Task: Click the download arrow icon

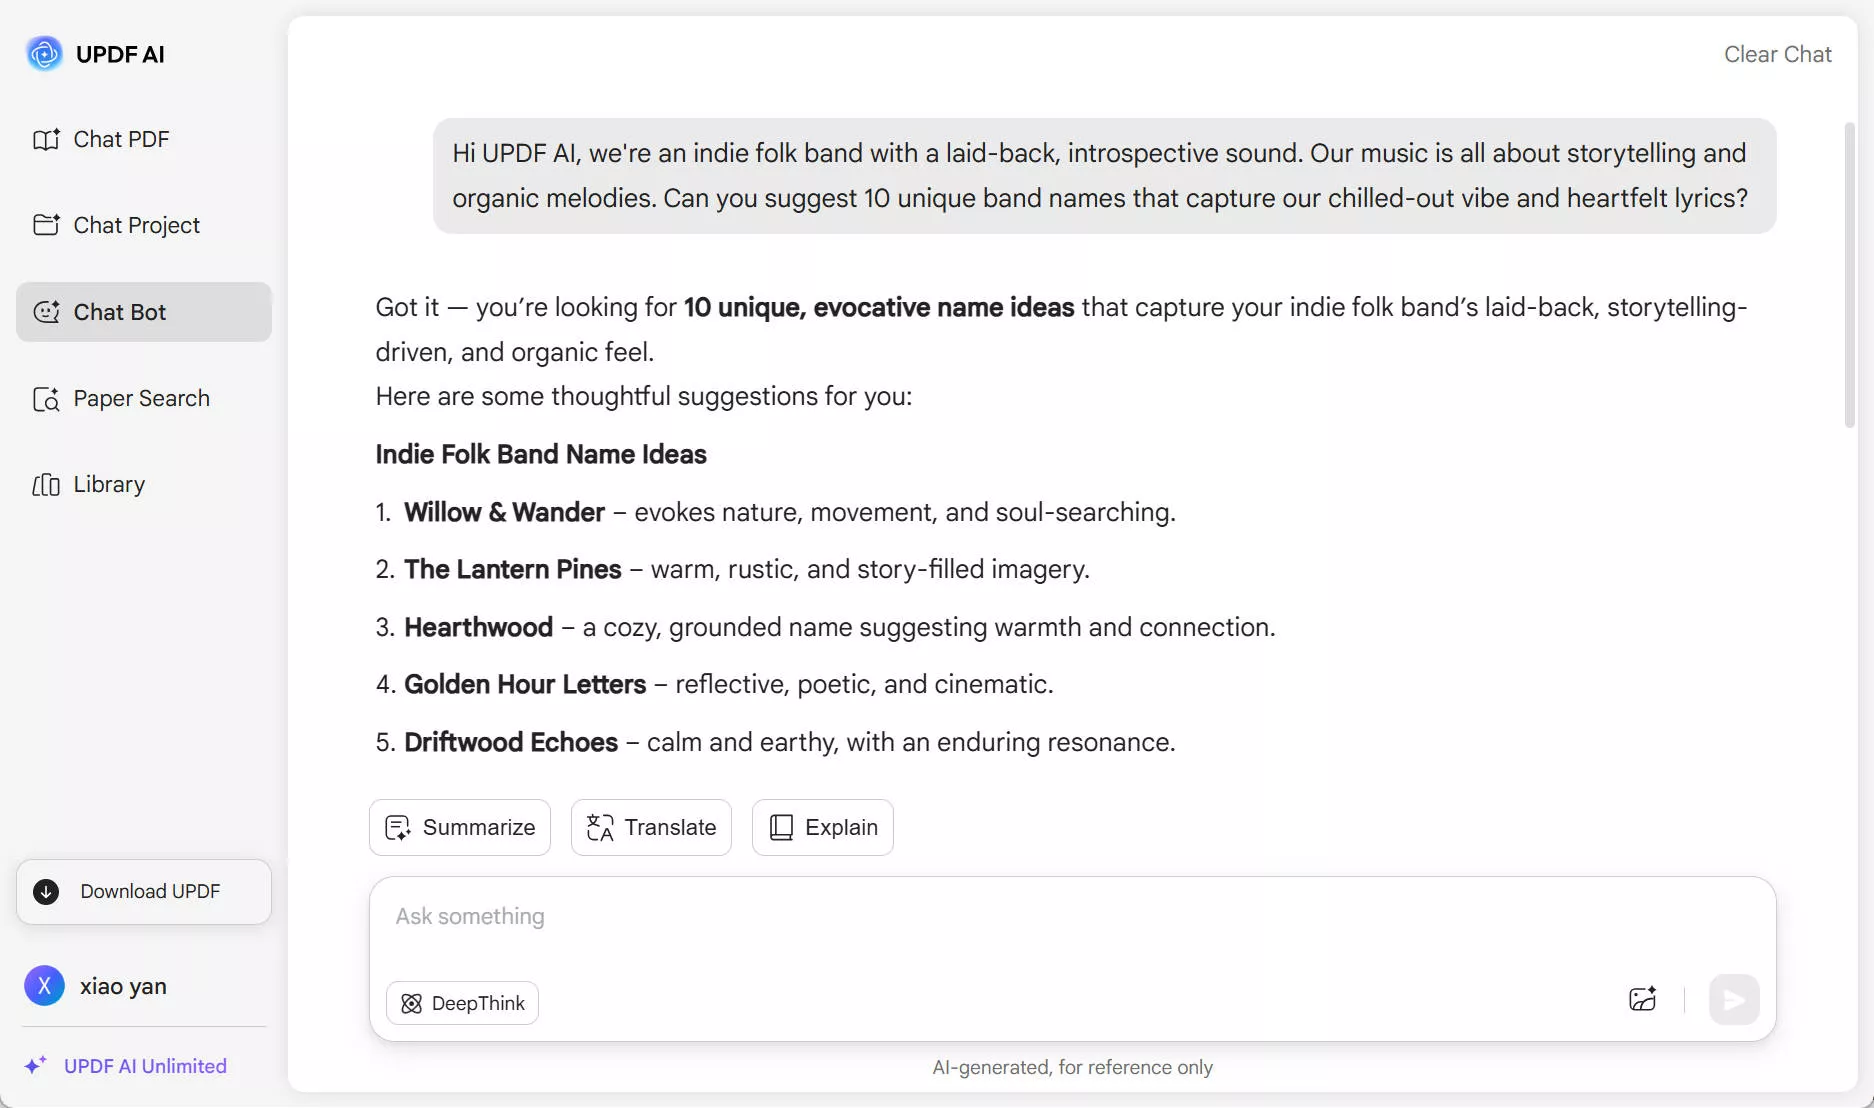Action: [x=46, y=892]
